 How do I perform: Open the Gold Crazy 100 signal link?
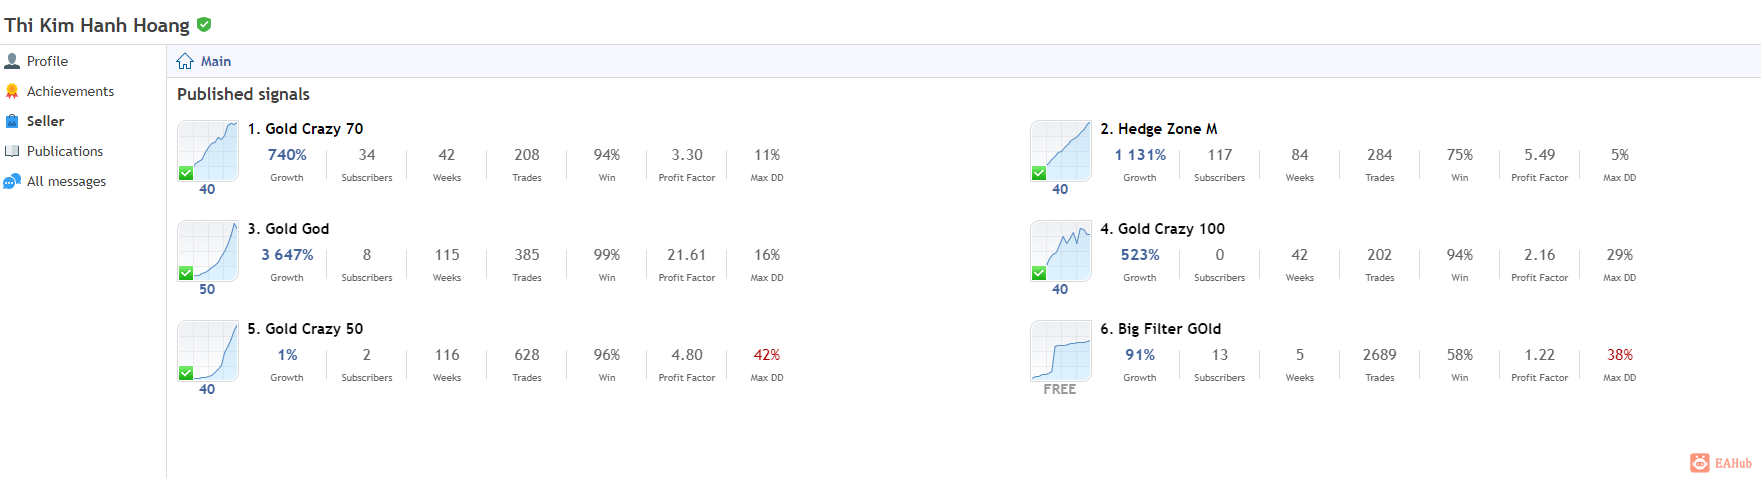(1171, 229)
